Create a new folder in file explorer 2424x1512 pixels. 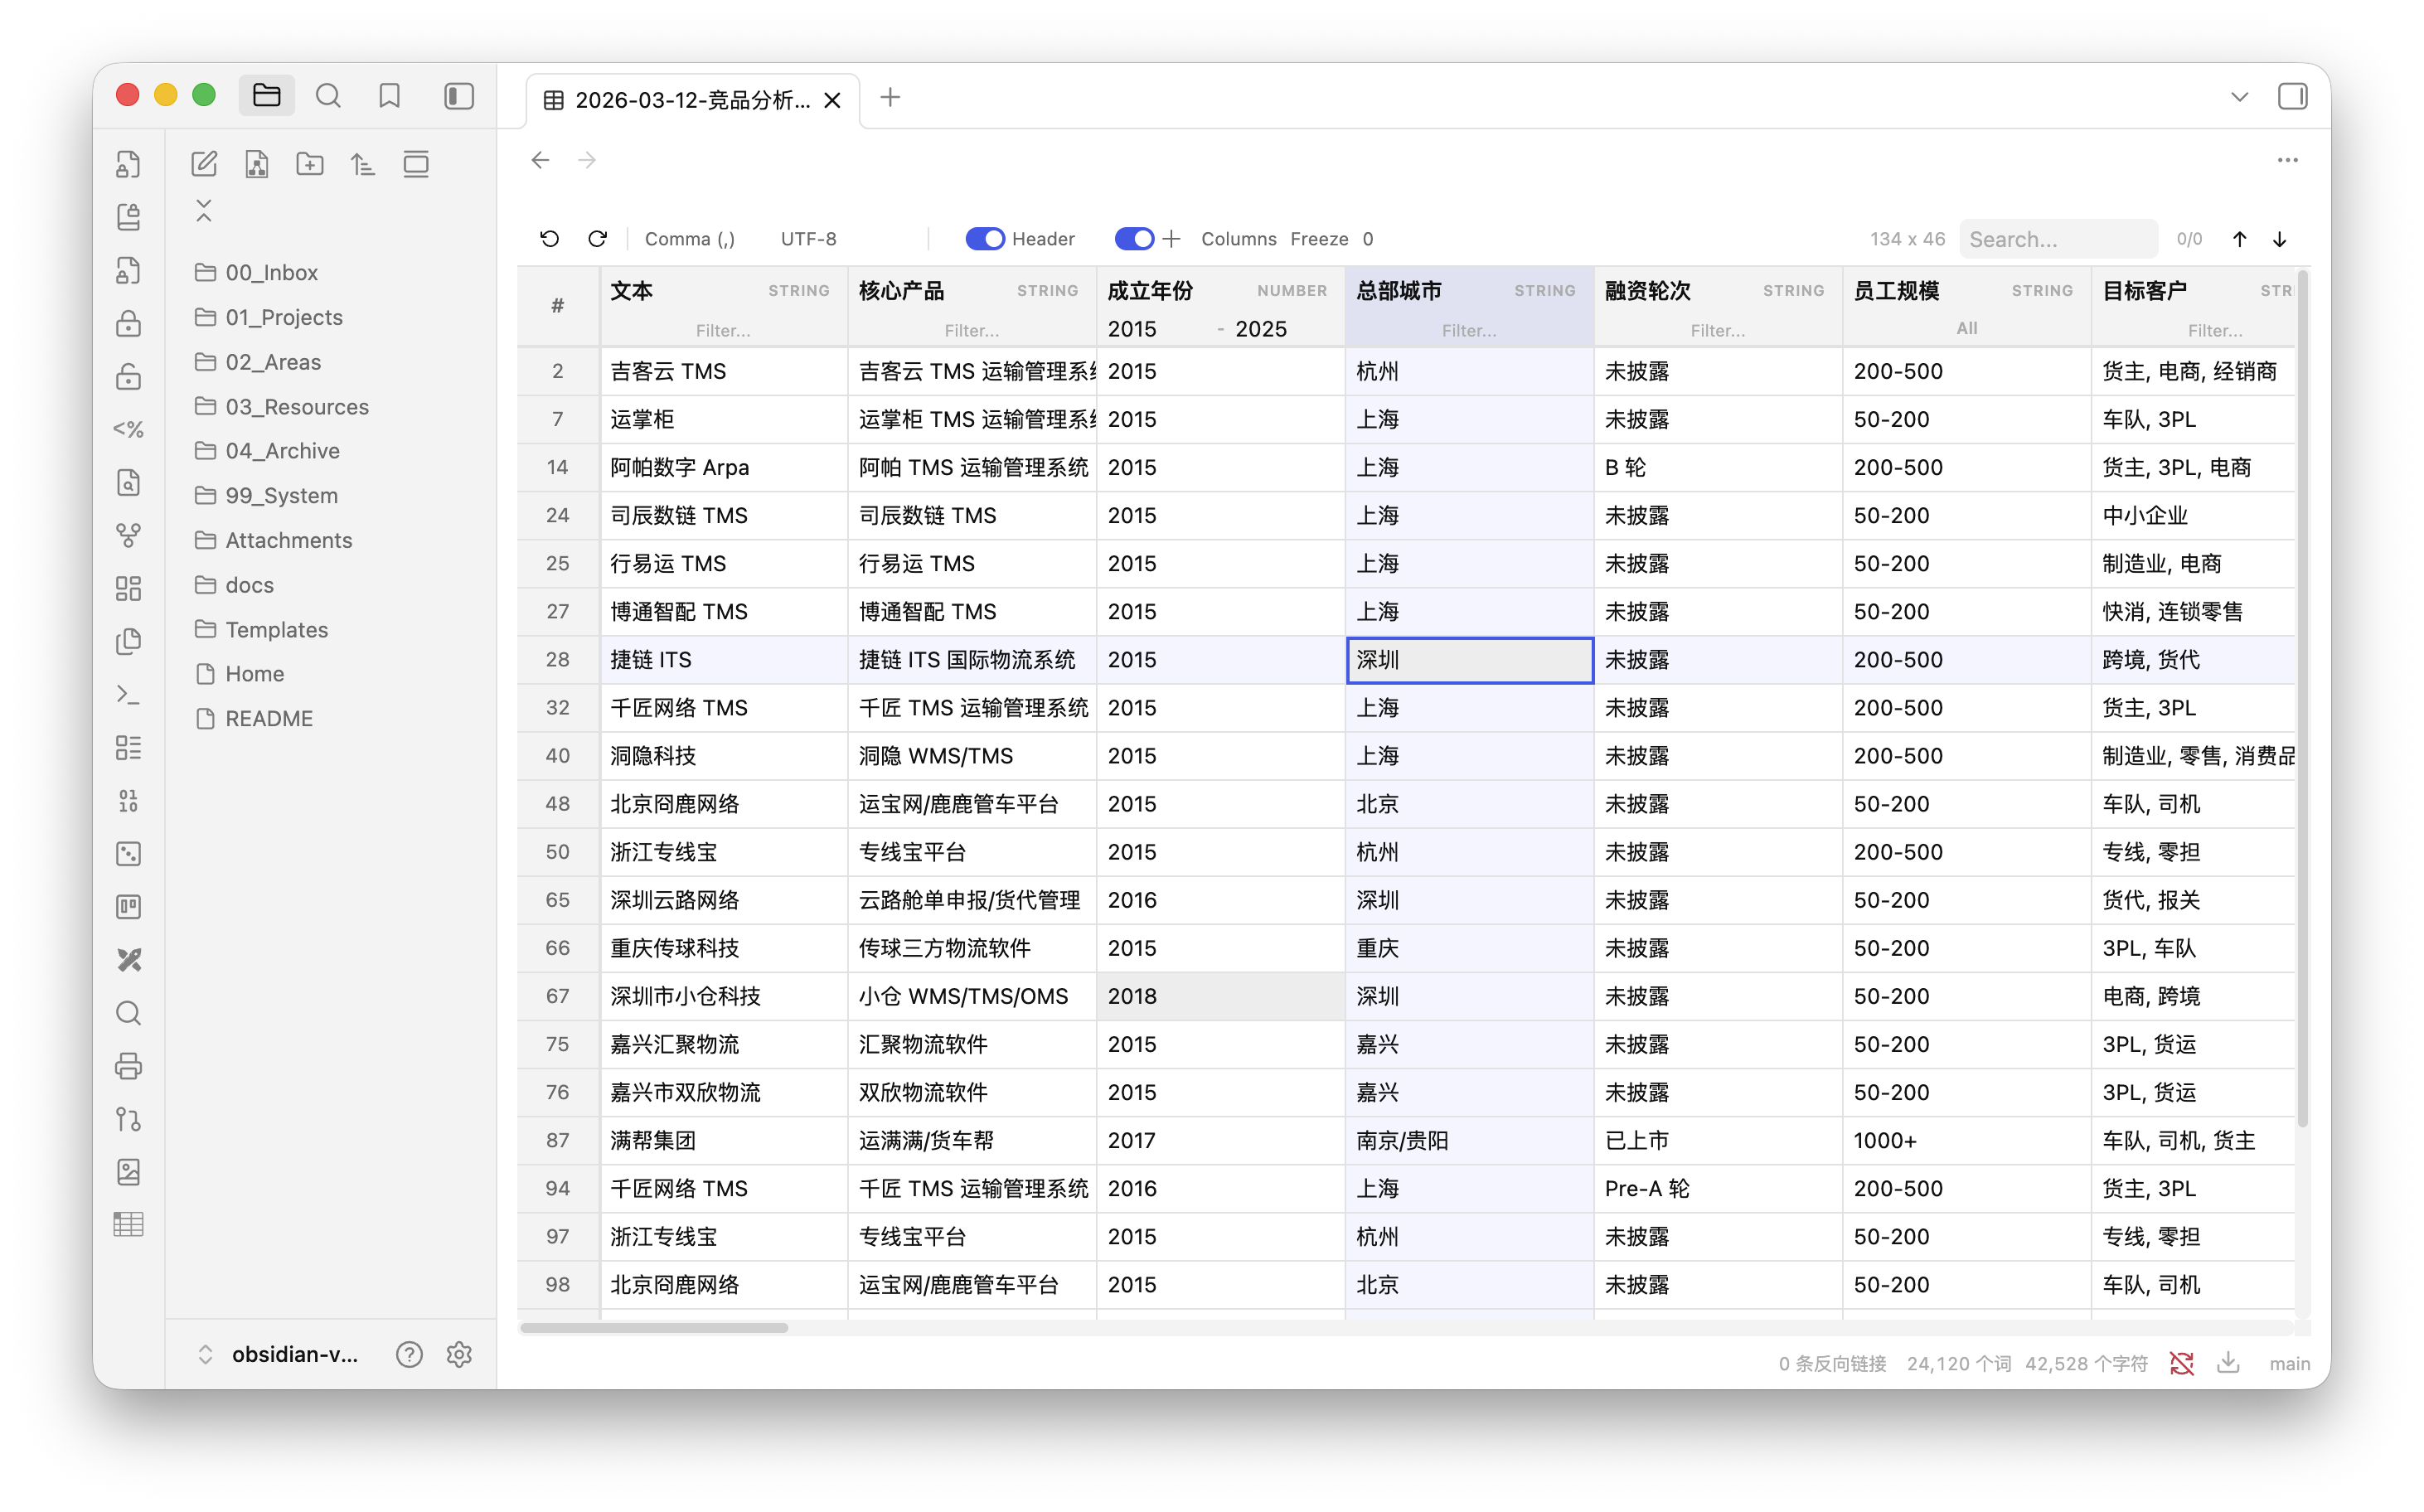(310, 164)
